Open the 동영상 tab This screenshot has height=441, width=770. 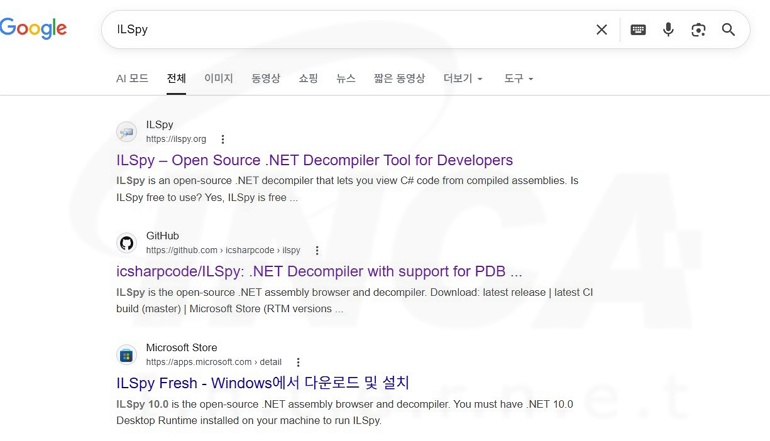click(x=266, y=78)
